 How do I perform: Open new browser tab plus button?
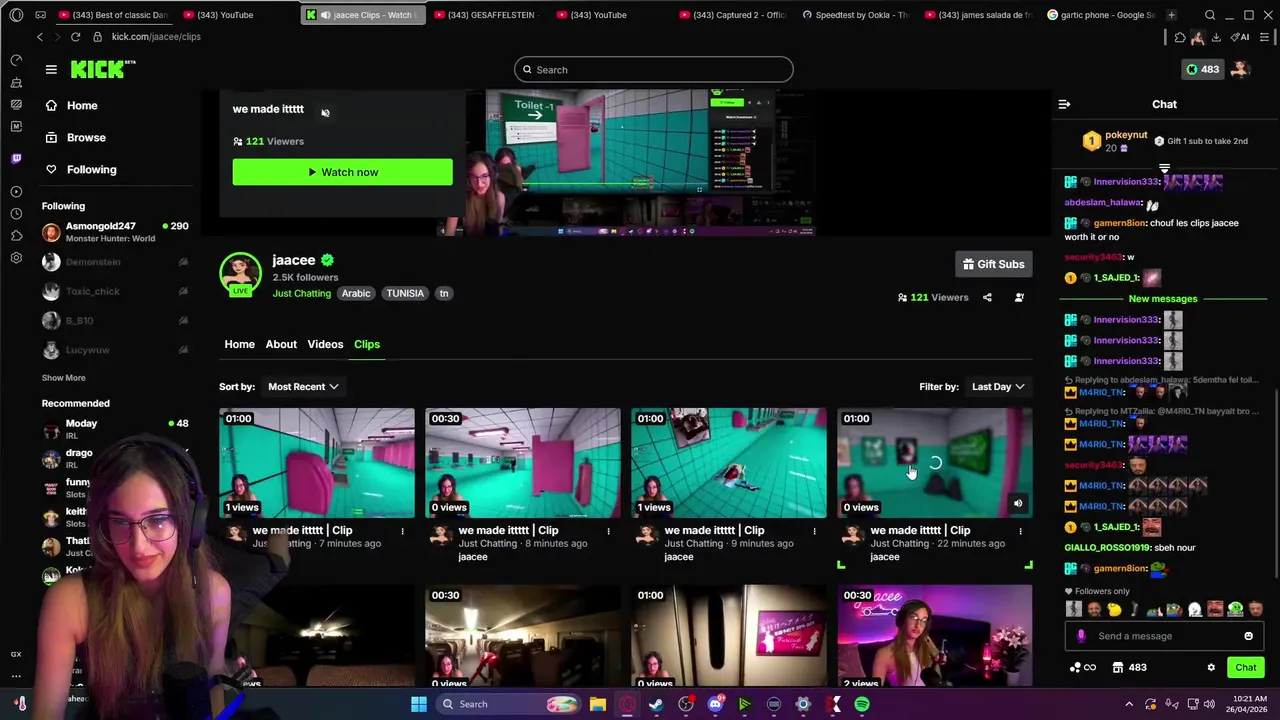tap(1171, 15)
